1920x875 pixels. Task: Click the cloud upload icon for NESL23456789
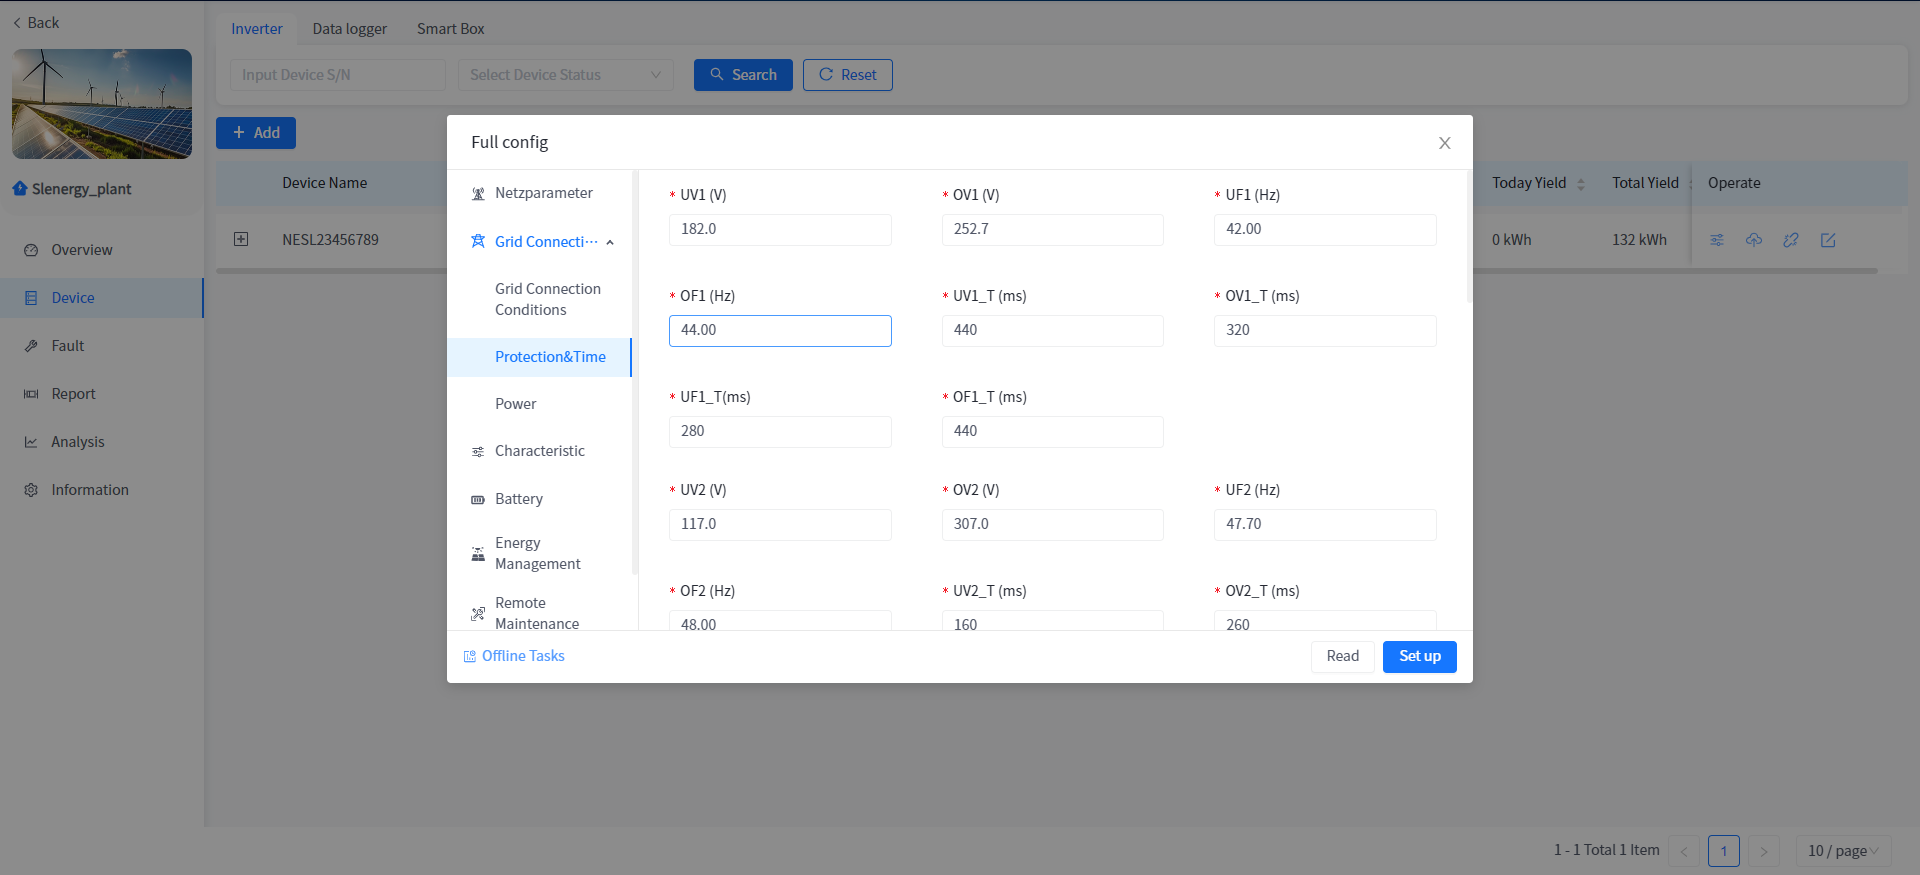1754,240
